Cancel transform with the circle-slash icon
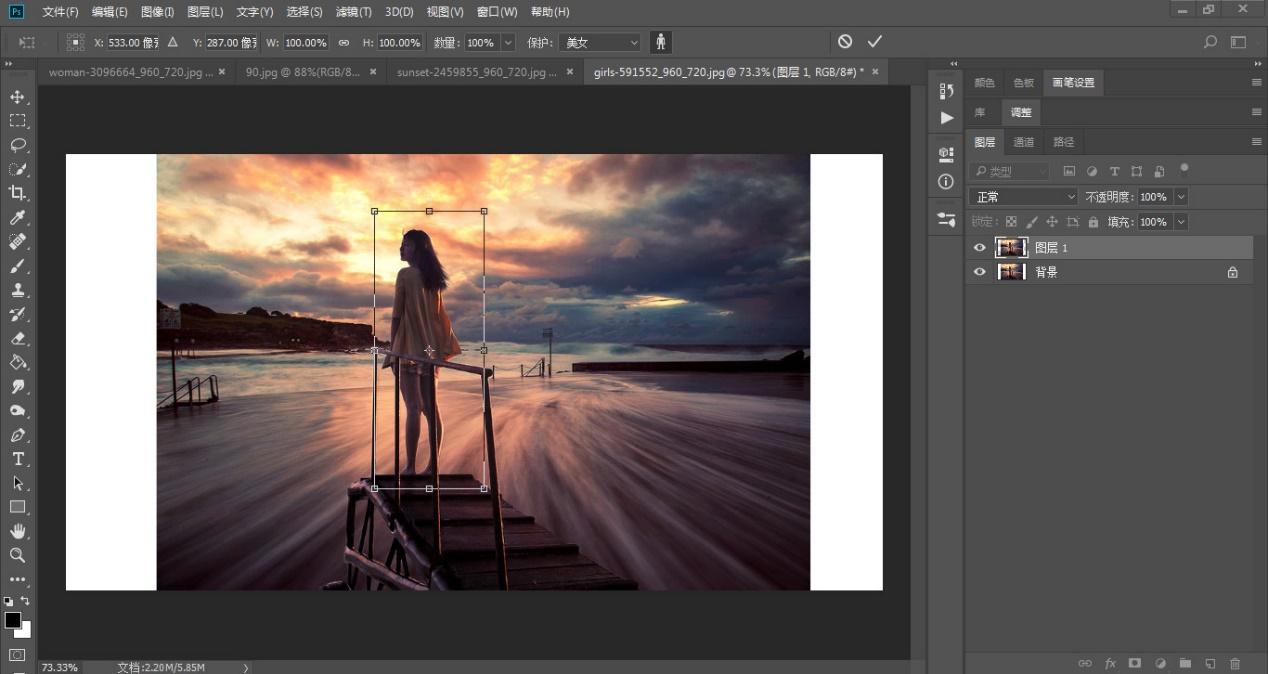 pyautogui.click(x=845, y=42)
